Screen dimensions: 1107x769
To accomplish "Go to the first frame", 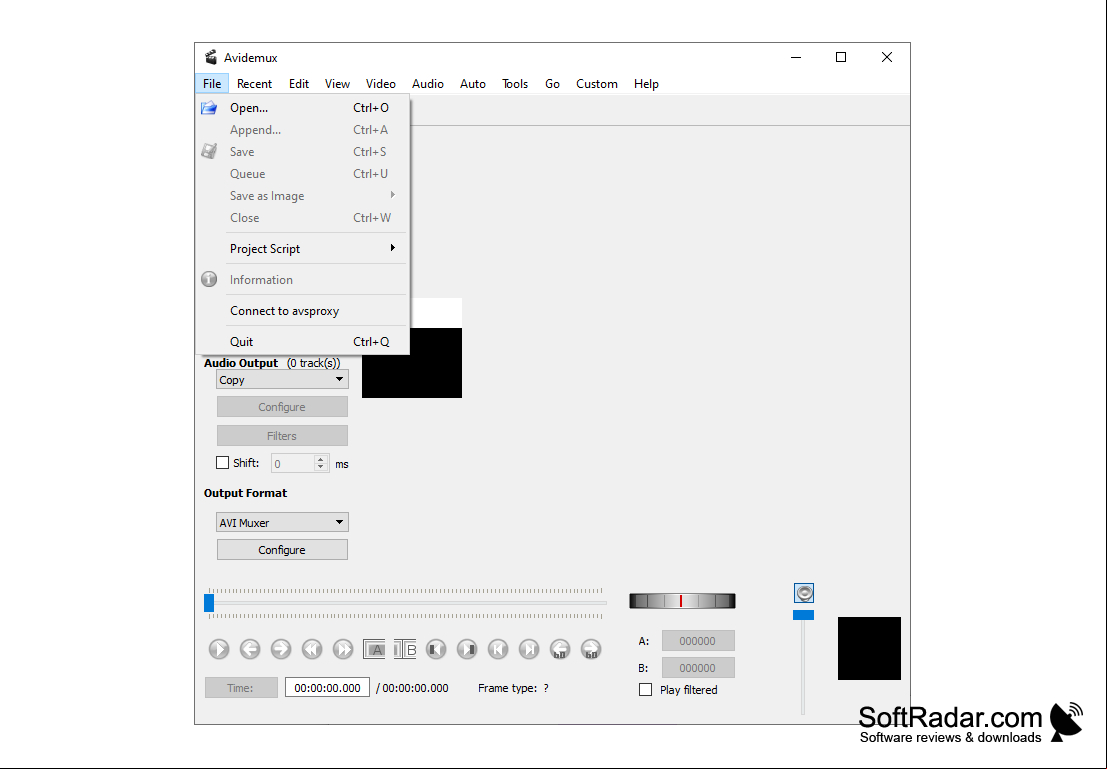I will click(498, 649).
